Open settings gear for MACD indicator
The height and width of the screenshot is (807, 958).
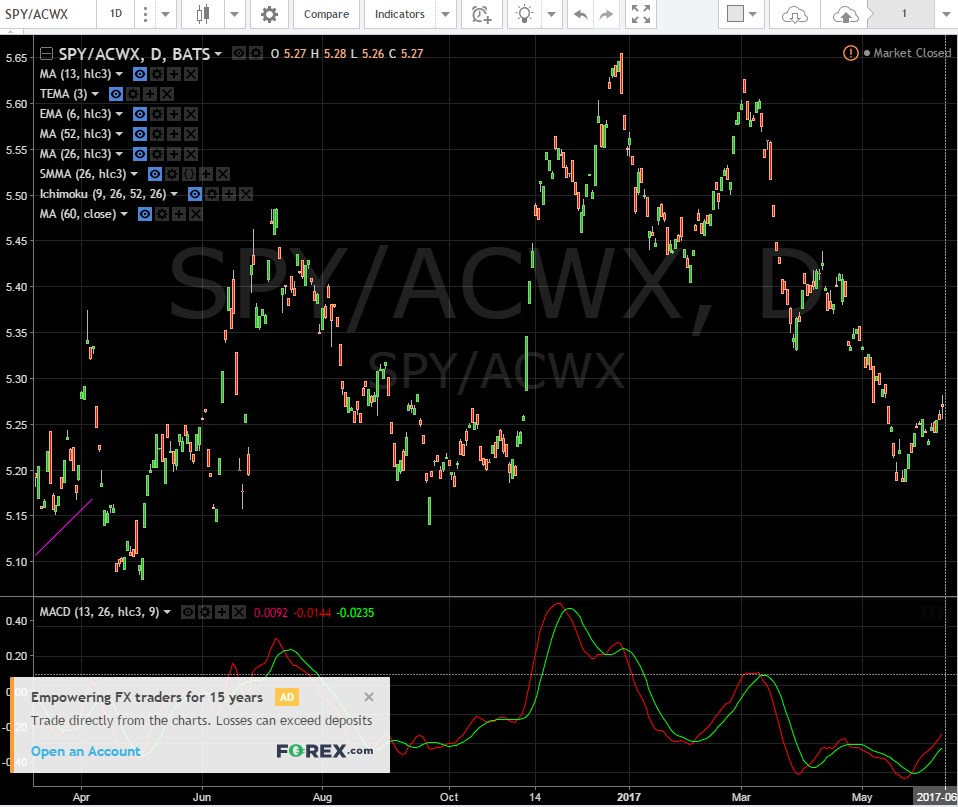(x=205, y=612)
